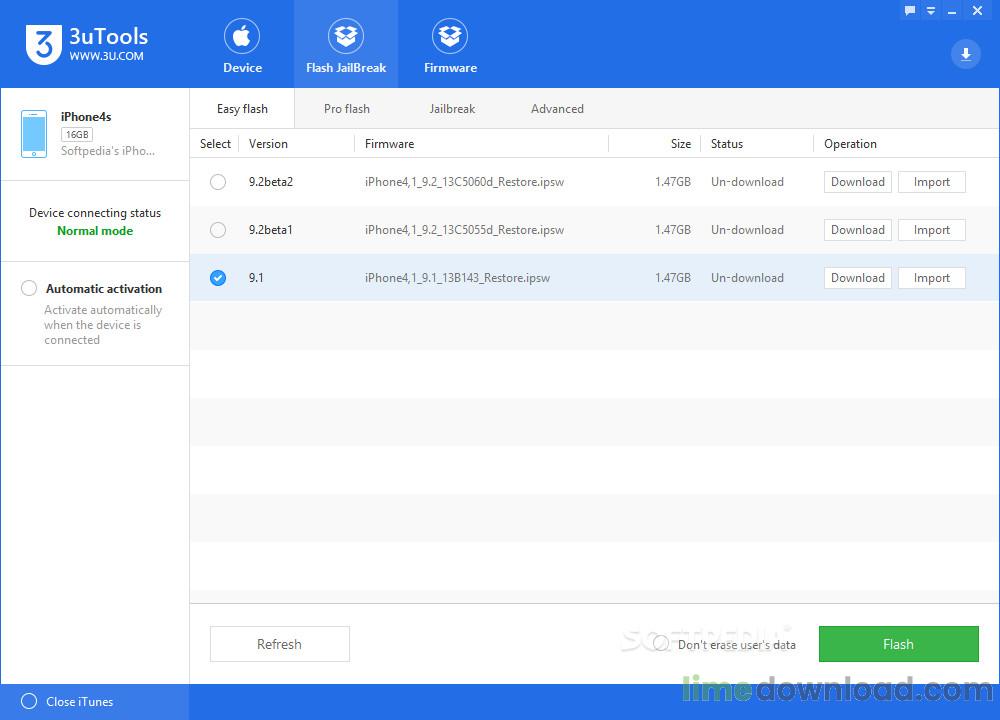Screen dimensions: 1000x720
Task: Toggle the Don't erase user's data option
Action: coord(661,643)
